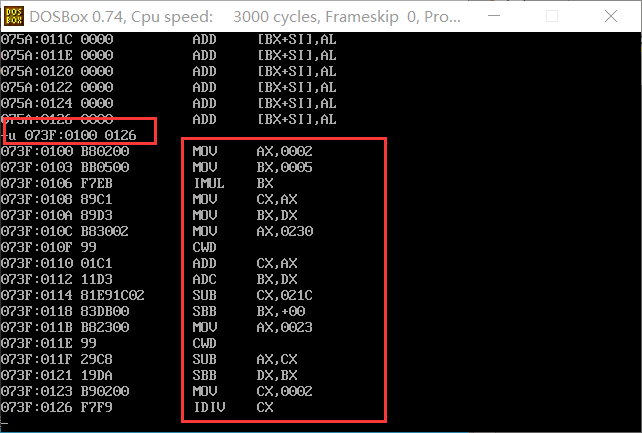Click address 075A:0122 0000

click(57, 87)
